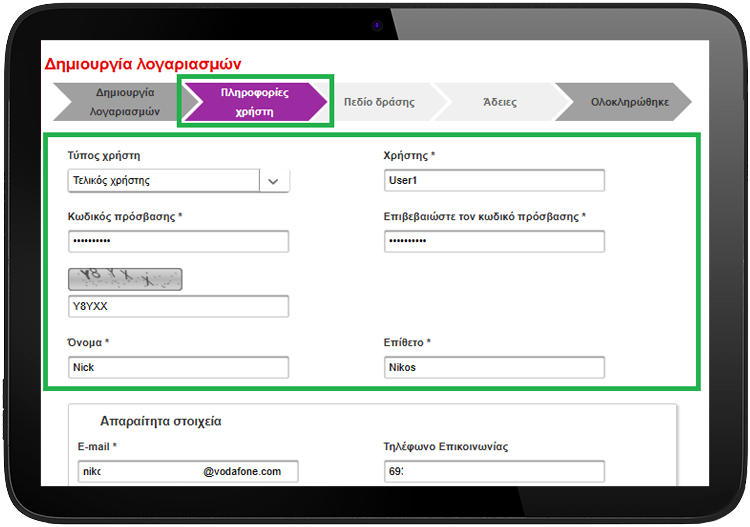Click the E-mail field with vodafone.com
The height and width of the screenshot is (527, 750).
[188, 472]
